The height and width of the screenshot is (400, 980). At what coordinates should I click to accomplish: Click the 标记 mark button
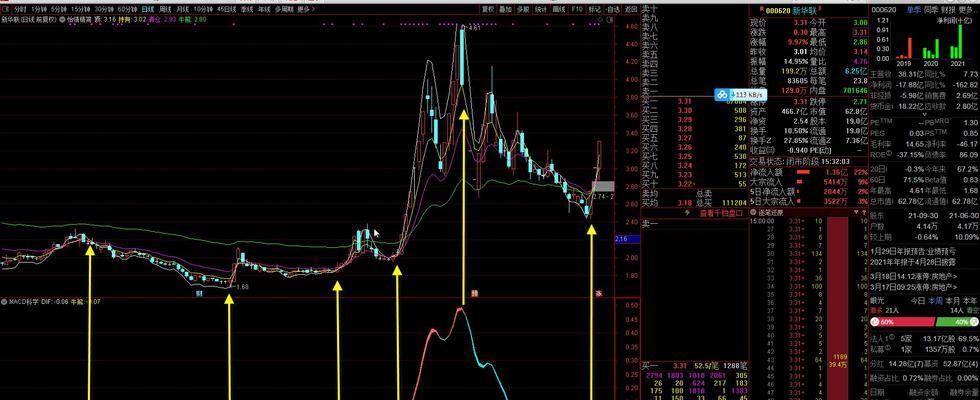595,9
